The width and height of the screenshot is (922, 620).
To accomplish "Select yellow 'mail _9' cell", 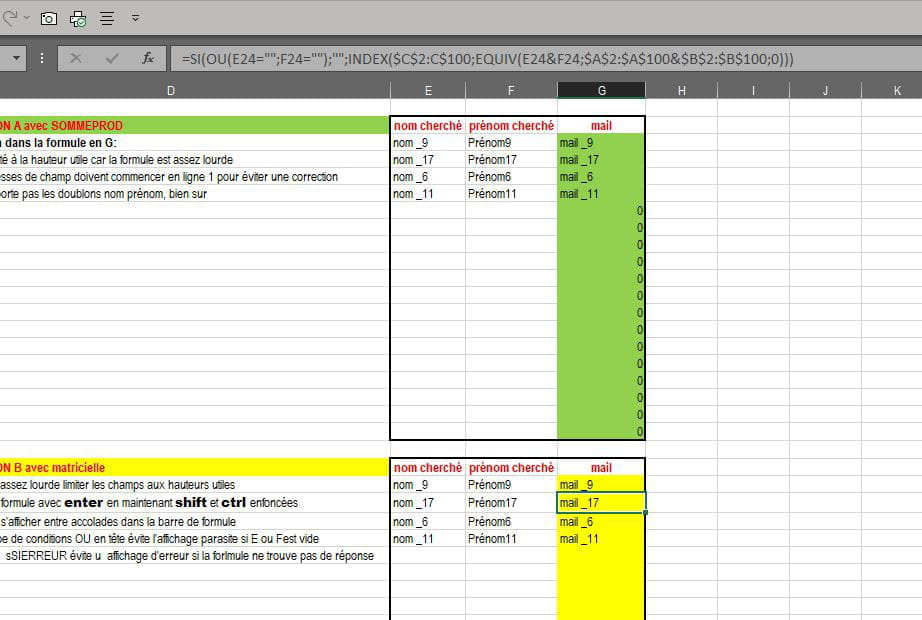I will click(601, 485).
